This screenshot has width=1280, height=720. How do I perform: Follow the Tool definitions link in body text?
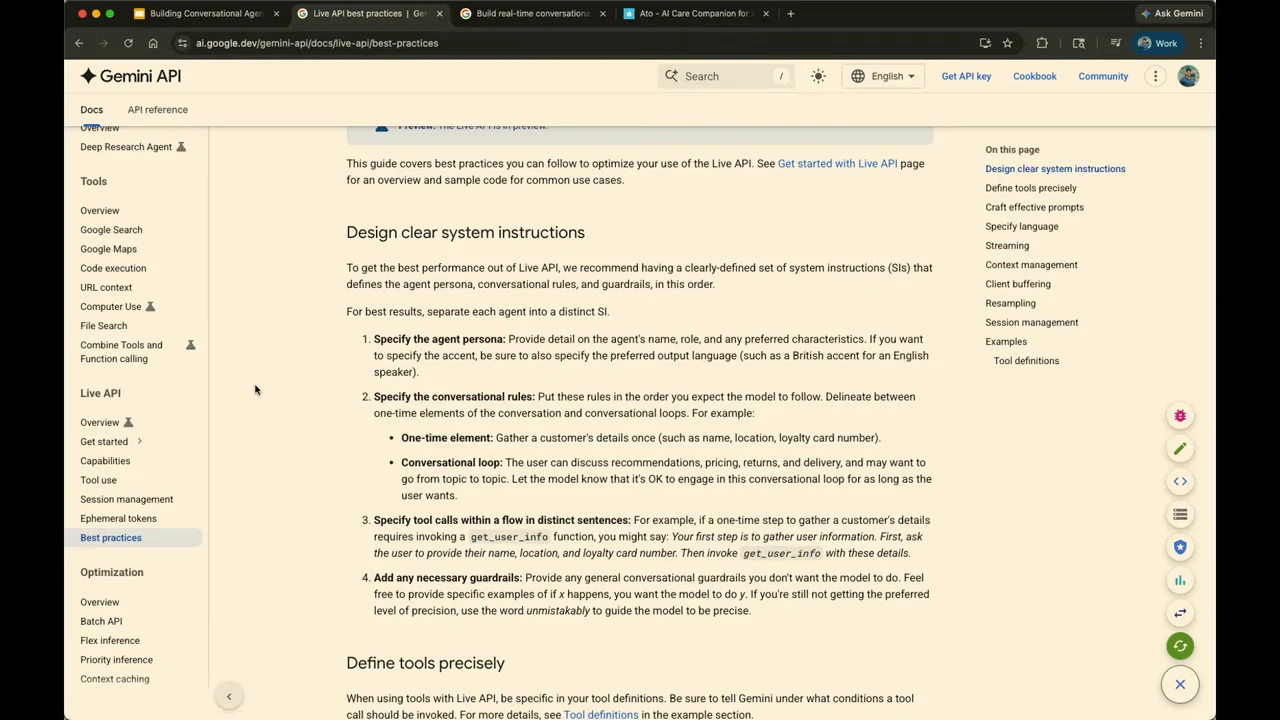tap(600, 715)
